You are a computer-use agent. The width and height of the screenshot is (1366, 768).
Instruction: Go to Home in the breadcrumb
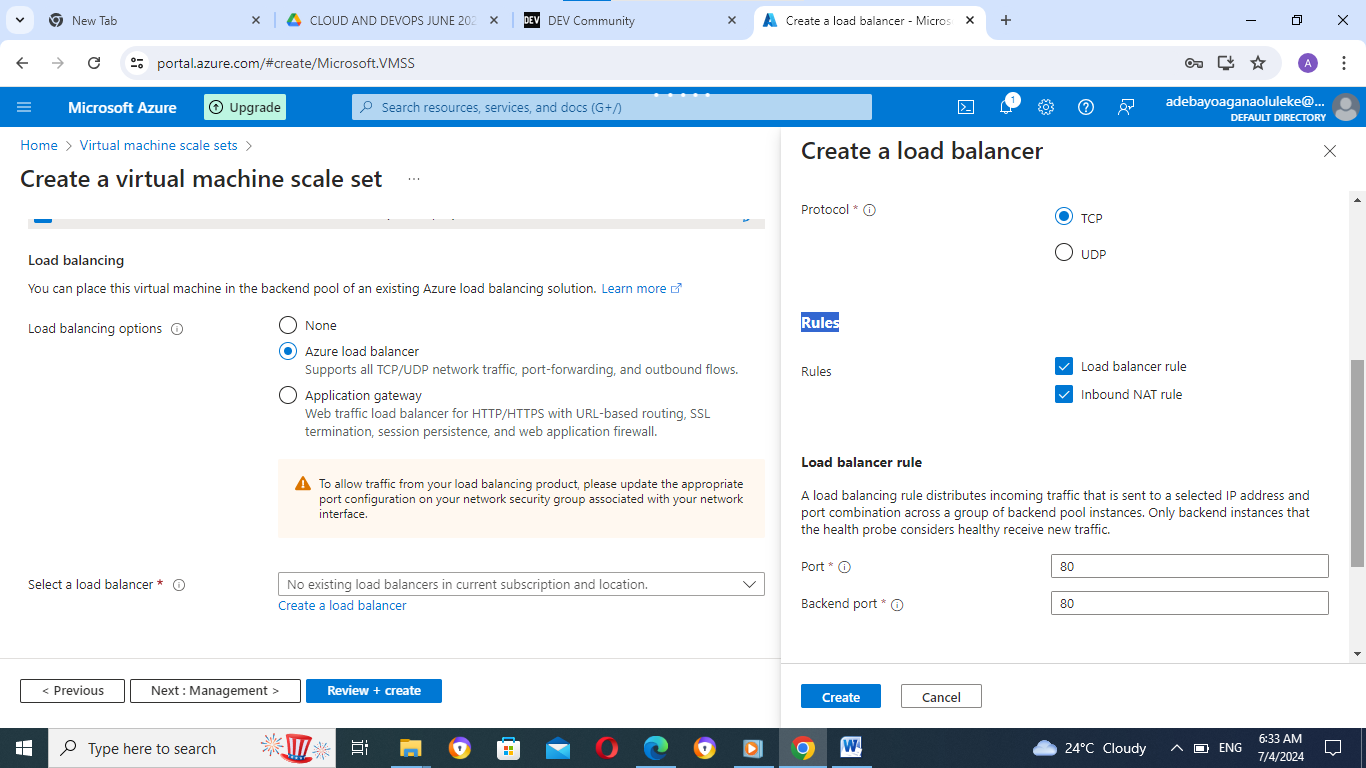[x=39, y=145]
